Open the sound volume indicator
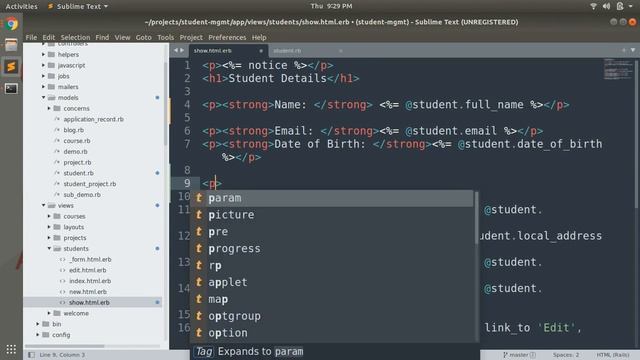Viewport: 640px width, 360px height. (x=607, y=6)
